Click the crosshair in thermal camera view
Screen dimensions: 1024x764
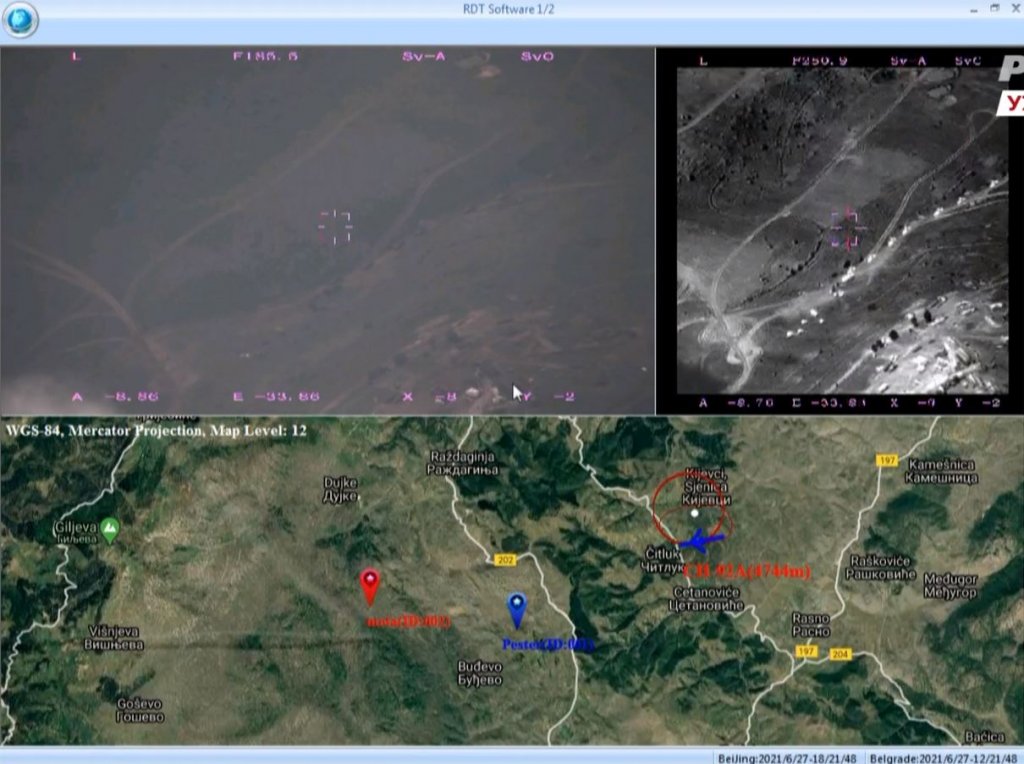click(846, 228)
